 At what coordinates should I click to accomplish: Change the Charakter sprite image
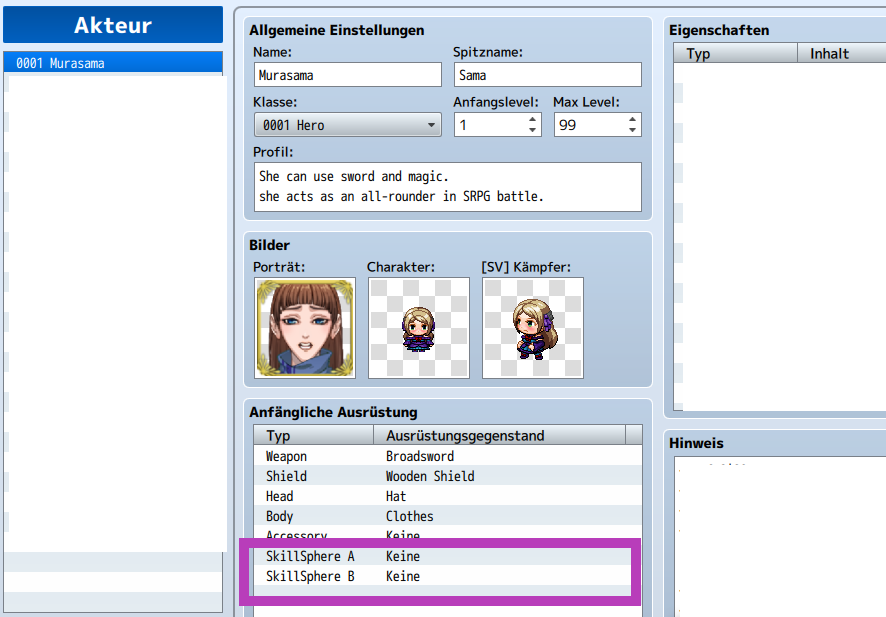tap(419, 328)
